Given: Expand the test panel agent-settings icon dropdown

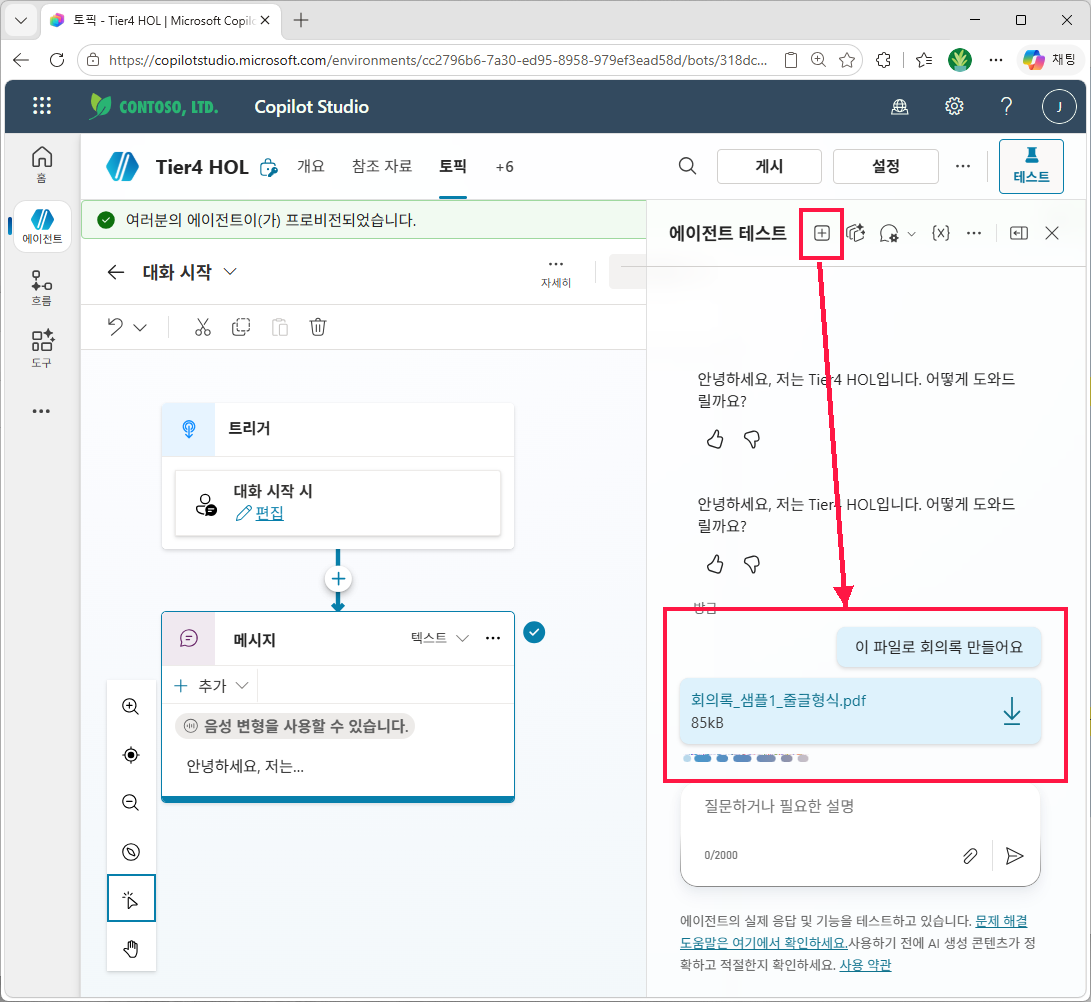Looking at the screenshot, I should click(911, 234).
